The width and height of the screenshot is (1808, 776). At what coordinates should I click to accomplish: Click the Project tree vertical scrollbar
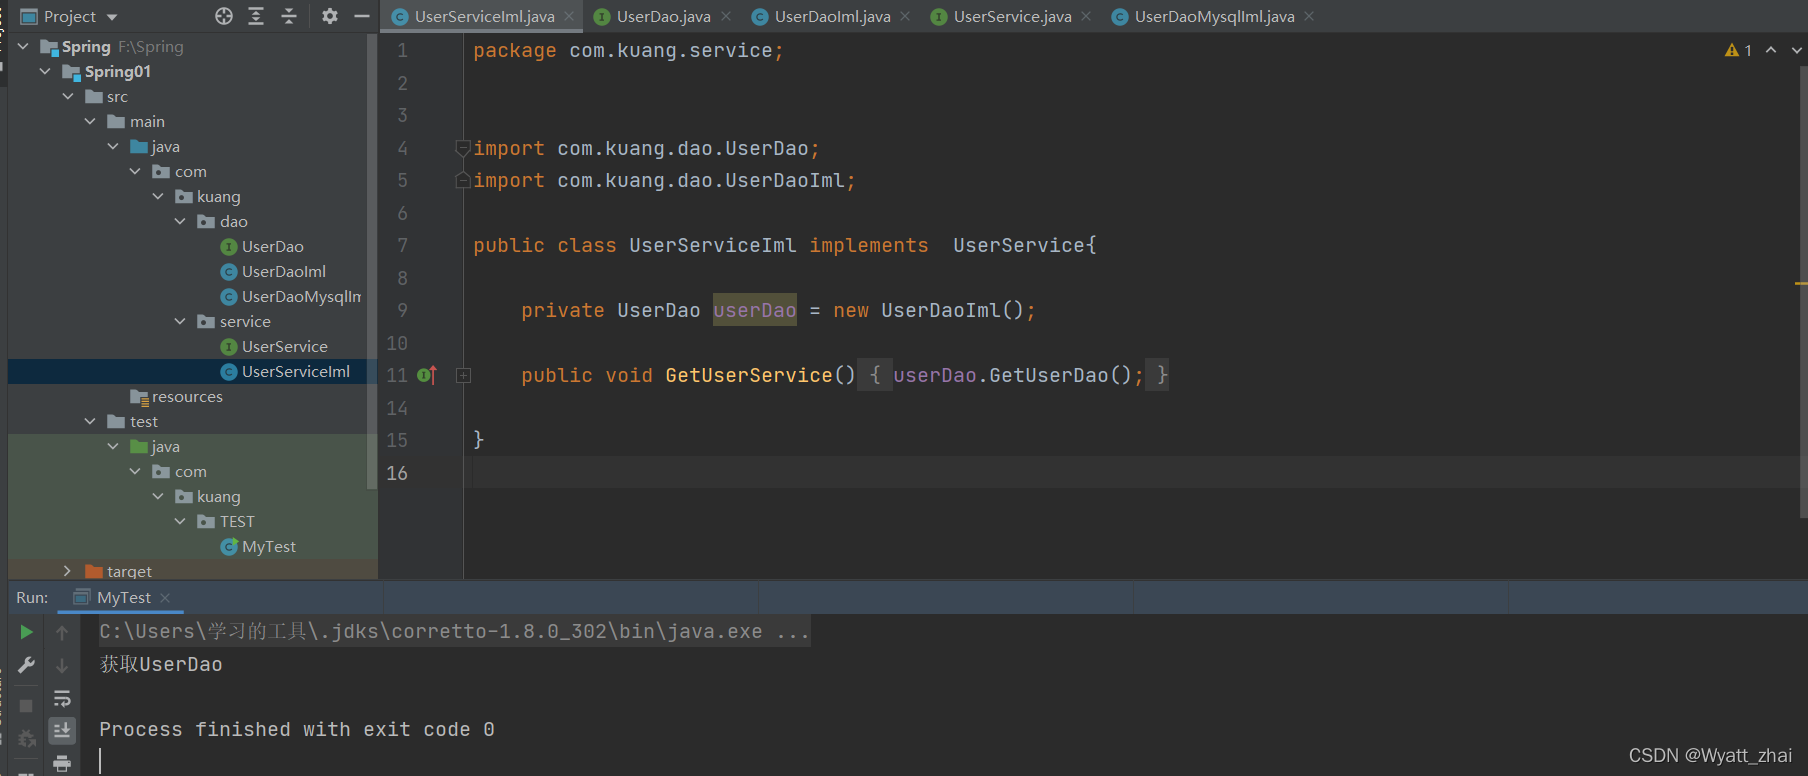pos(372,262)
